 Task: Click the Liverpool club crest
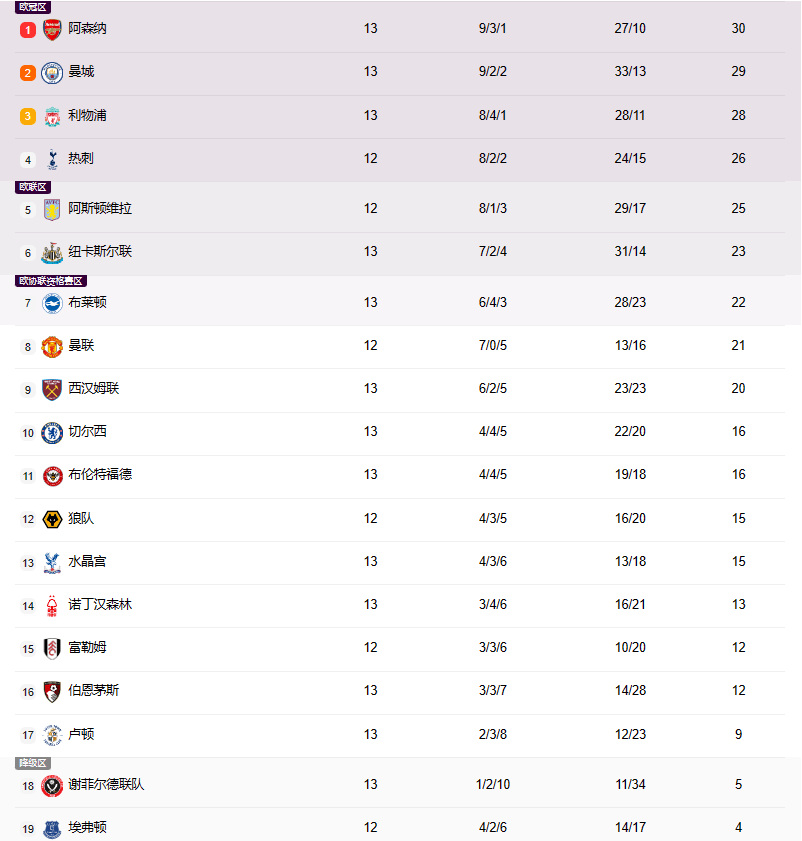[x=52, y=116]
